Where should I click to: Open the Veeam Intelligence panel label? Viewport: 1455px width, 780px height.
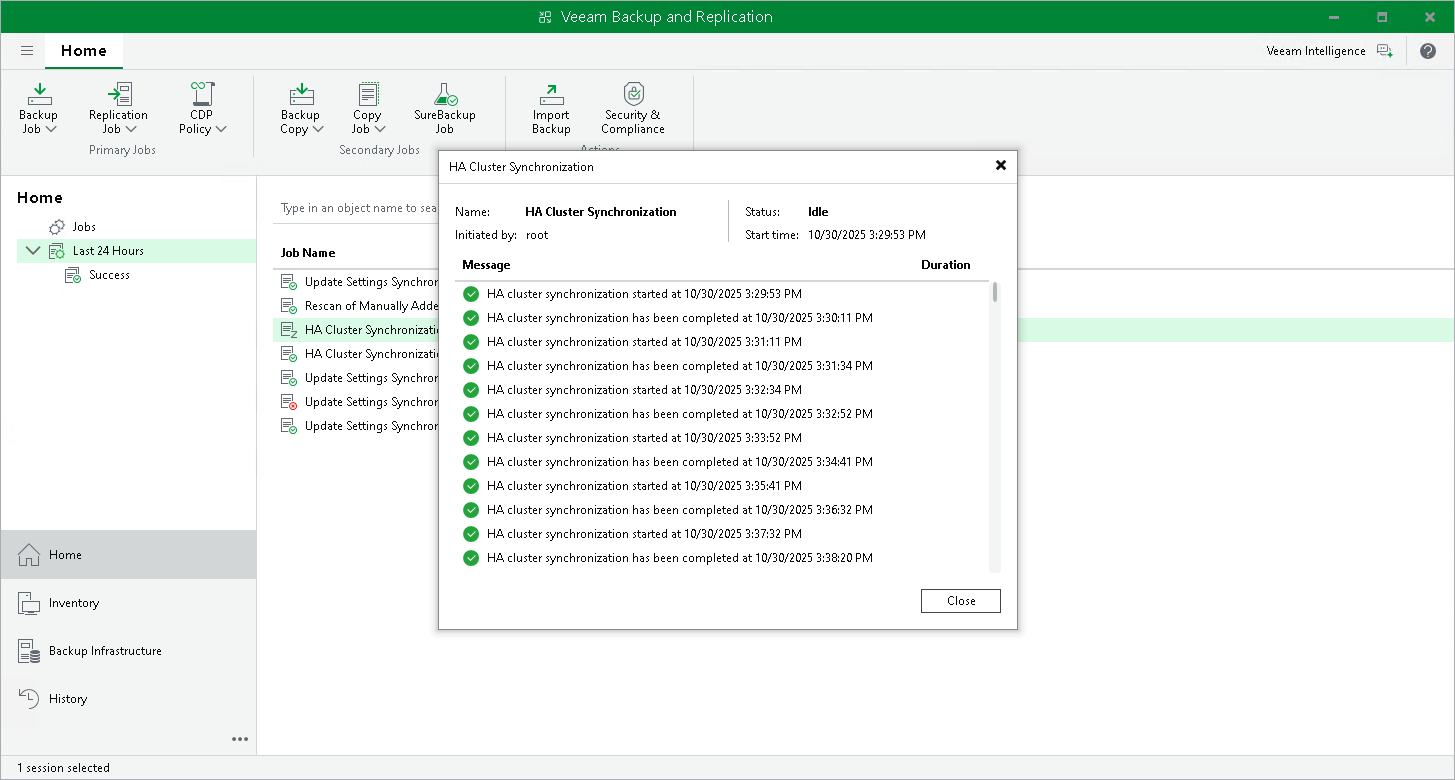[x=1316, y=51]
